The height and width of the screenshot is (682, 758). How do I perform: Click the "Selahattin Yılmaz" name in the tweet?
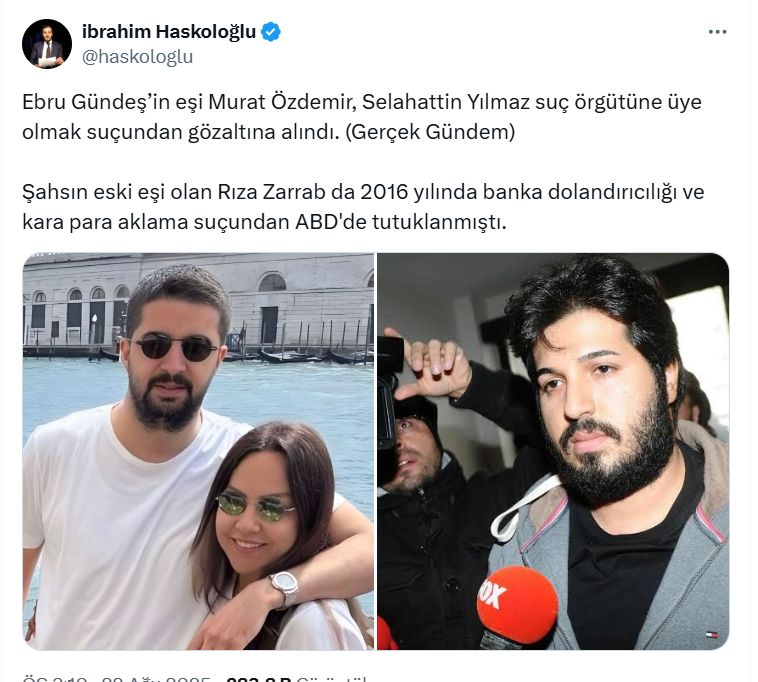446,102
